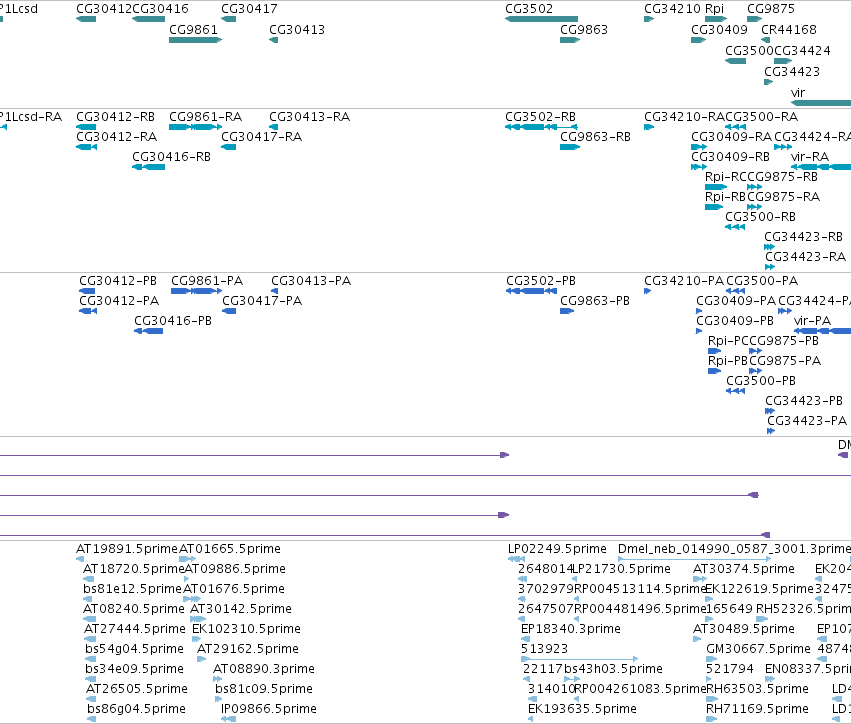Click the AT01665.5prime EST label
Screen dimensions: 851x724
[230, 549]
